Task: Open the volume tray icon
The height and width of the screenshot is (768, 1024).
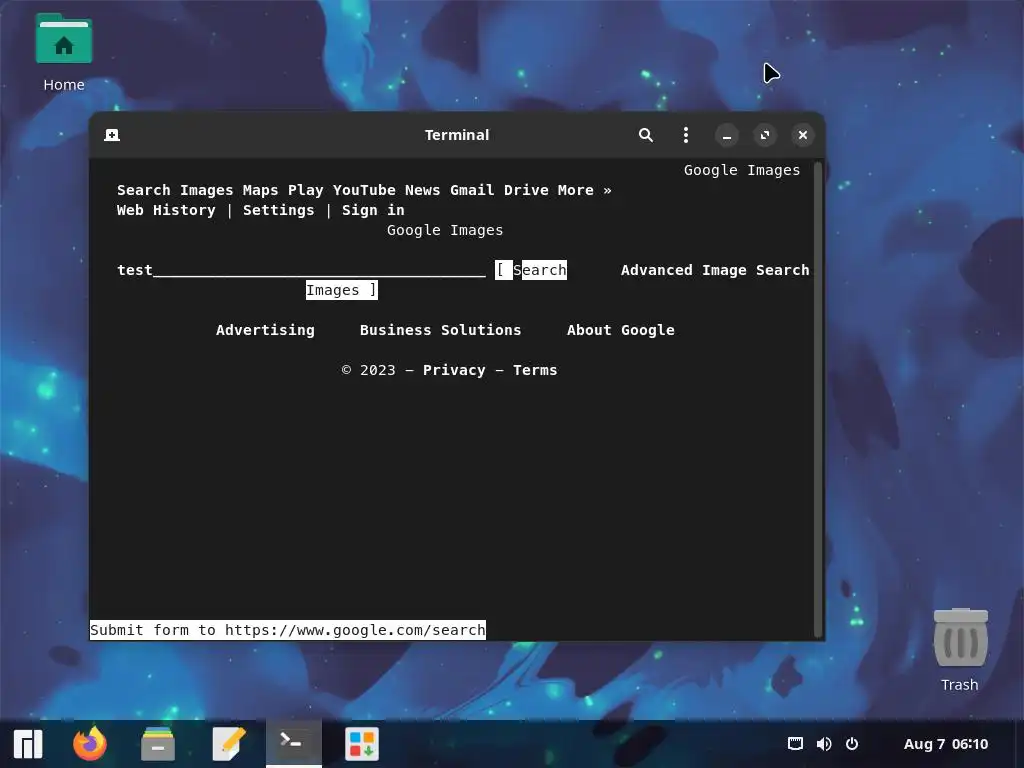Action: [824, 744]
